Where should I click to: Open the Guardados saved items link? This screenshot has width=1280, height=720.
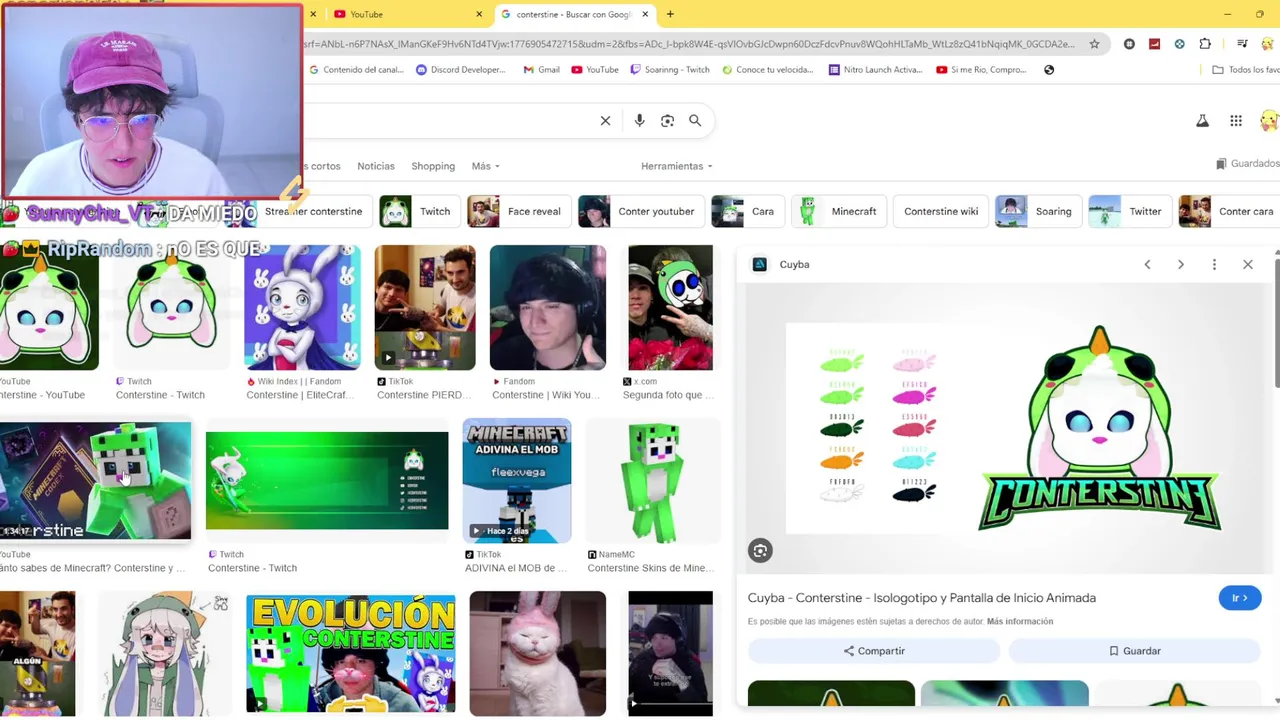[1248, 164]
